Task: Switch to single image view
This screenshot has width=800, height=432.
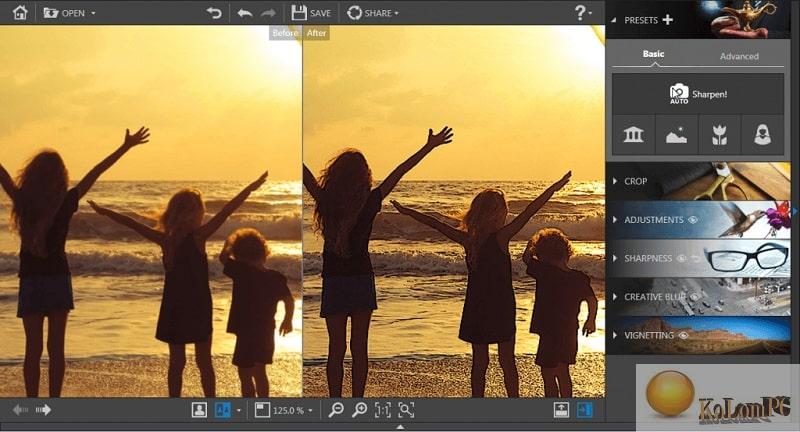Action: click(x=199, y=410)
